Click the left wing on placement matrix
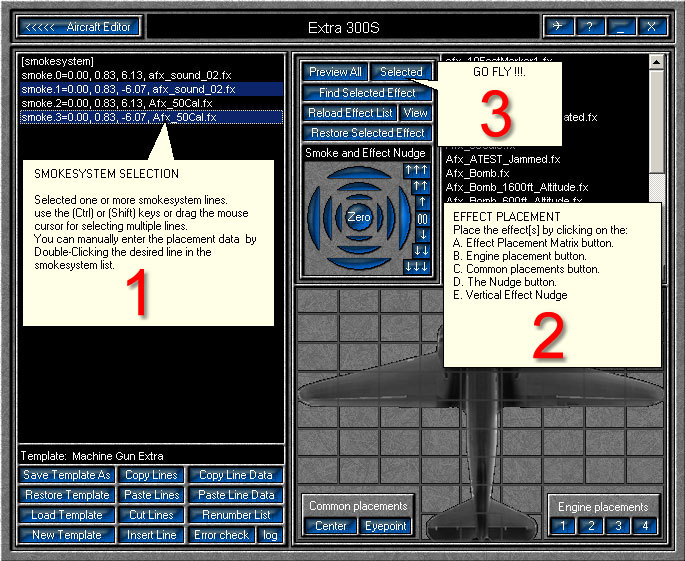 [376, 389]
